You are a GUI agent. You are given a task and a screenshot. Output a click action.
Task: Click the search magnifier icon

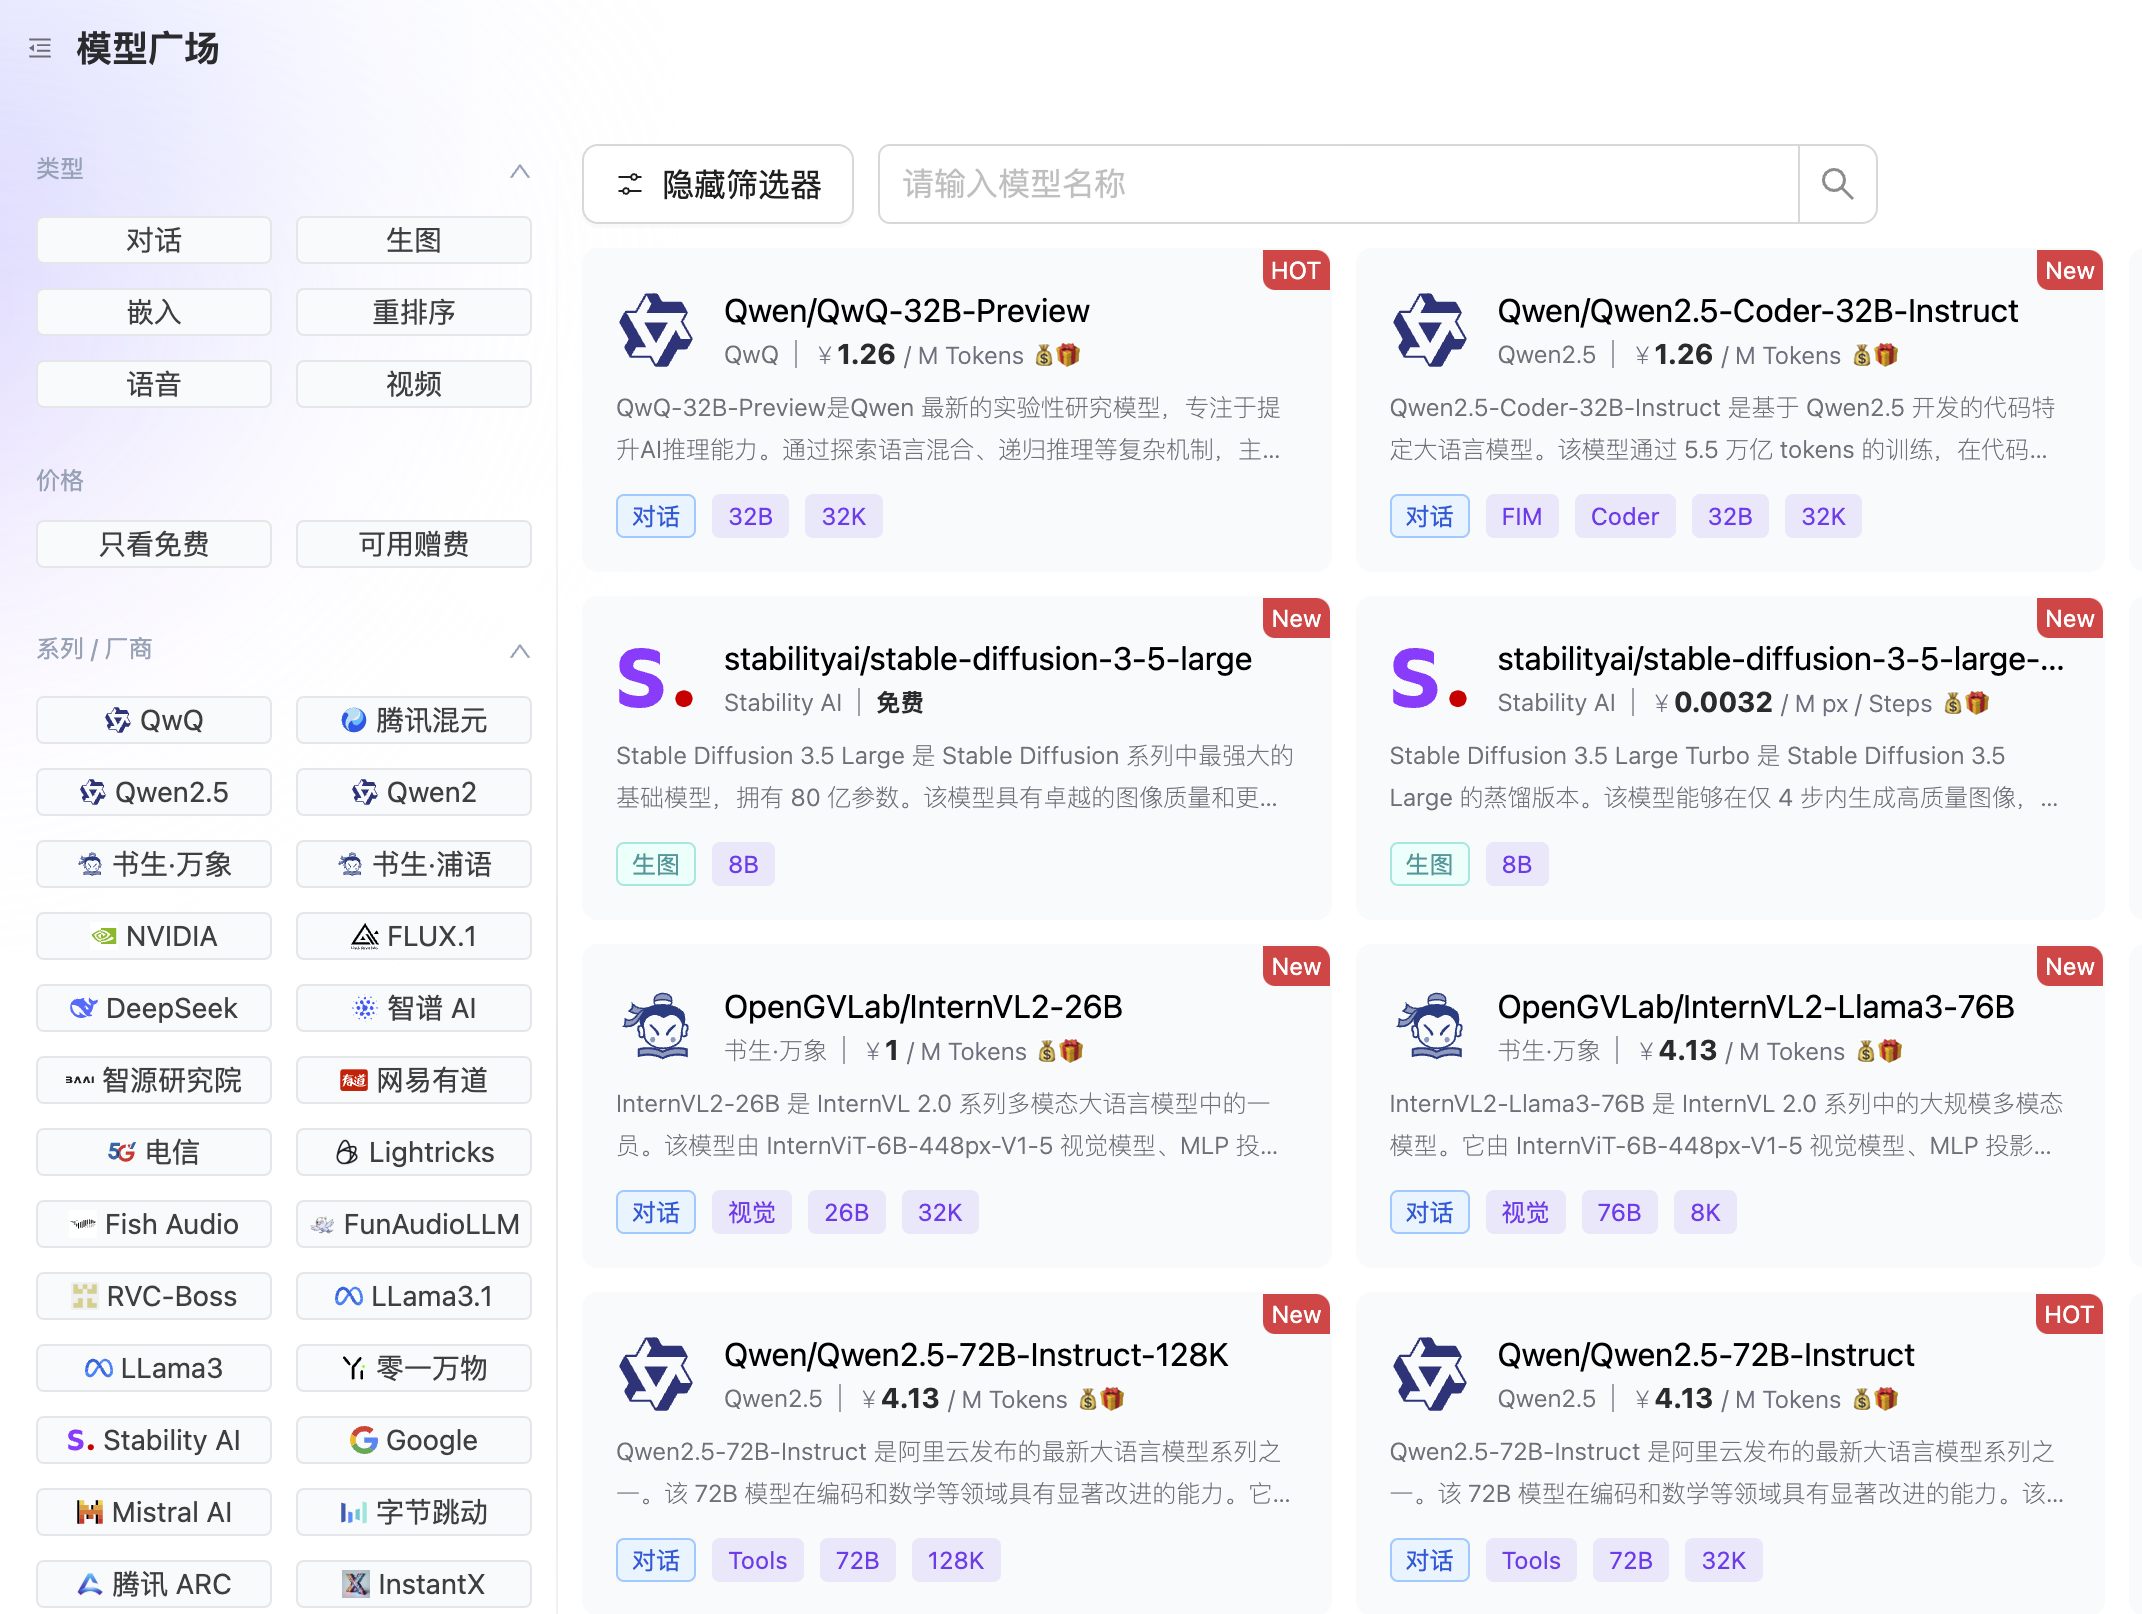coord(1836,184)
